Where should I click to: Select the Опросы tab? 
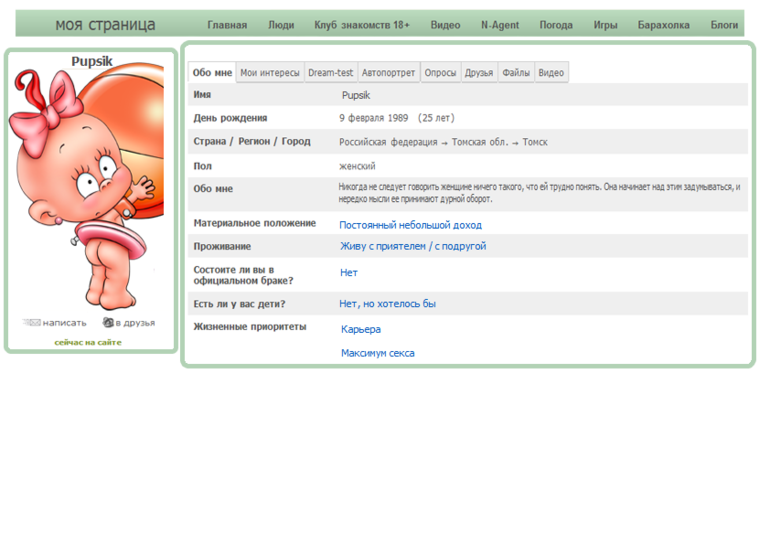[440, 73]
